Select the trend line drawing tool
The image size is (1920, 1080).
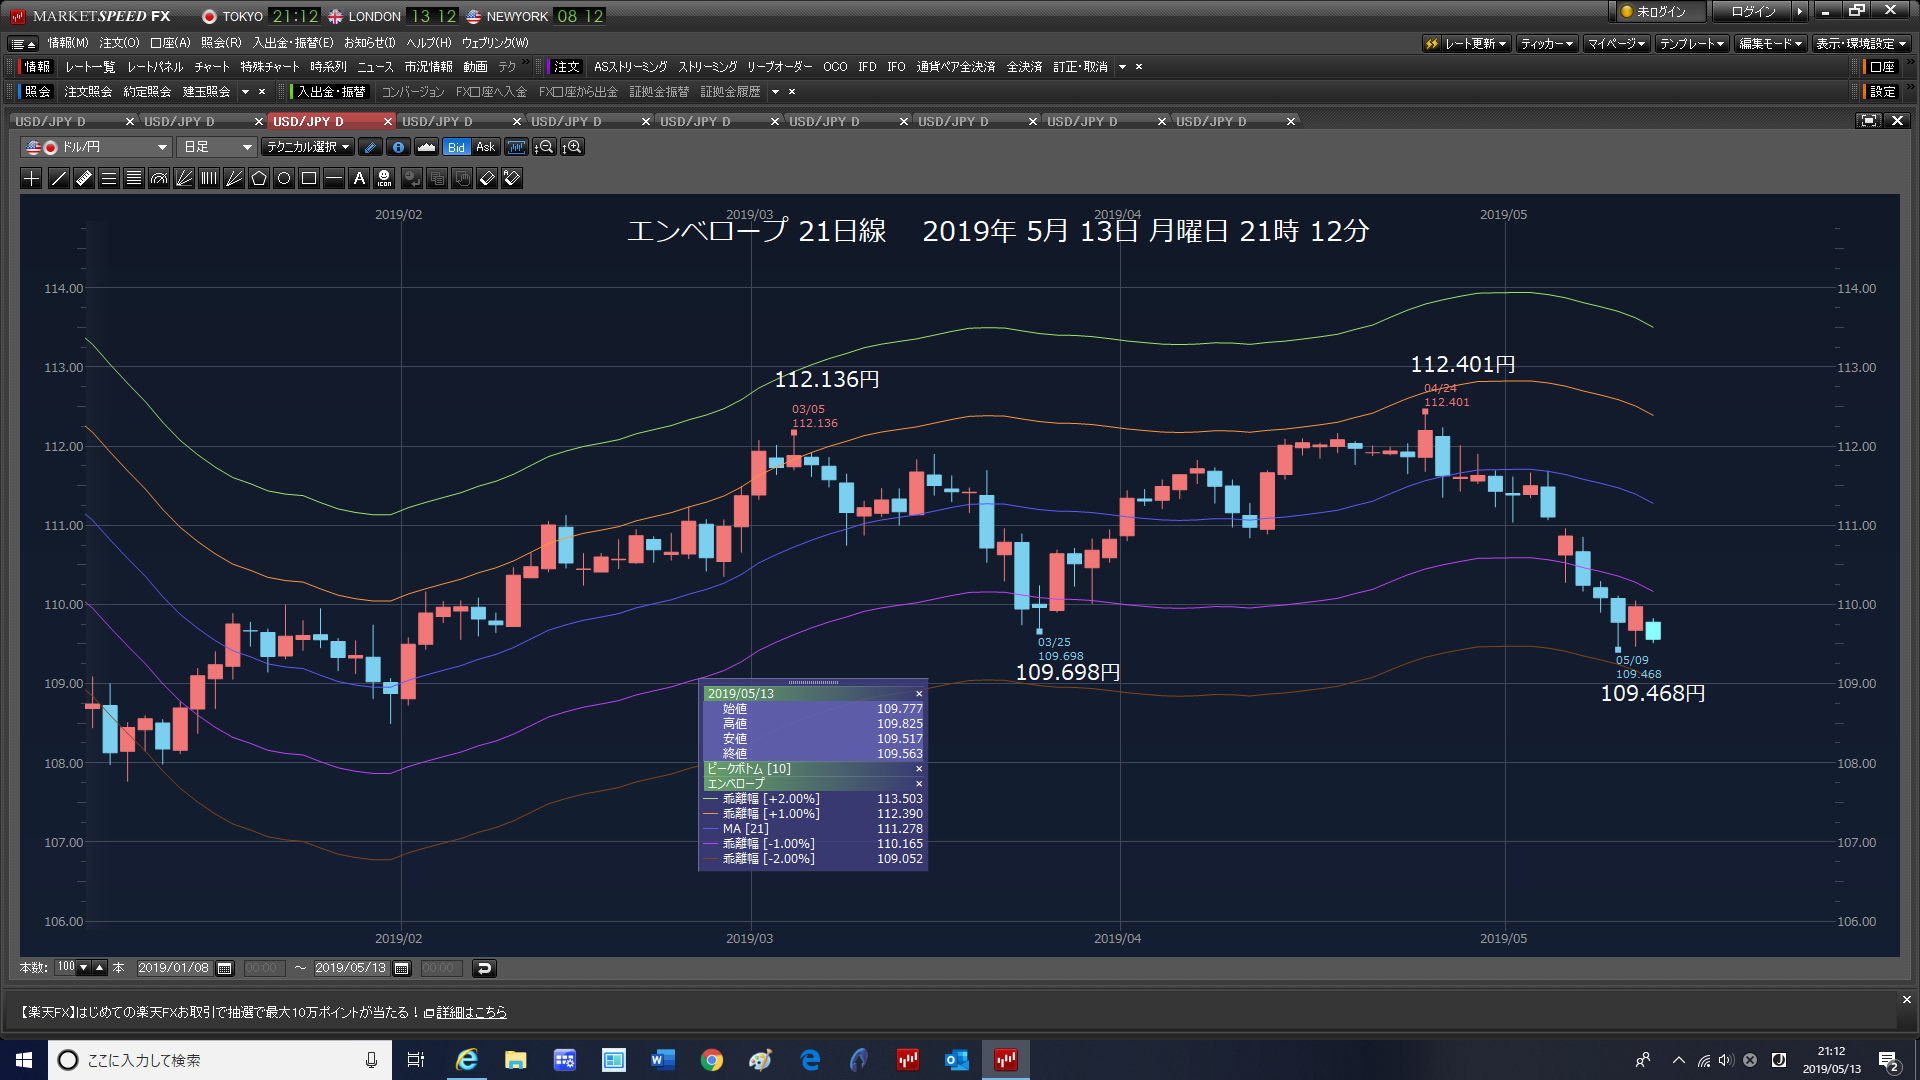[x=59, y=178]
